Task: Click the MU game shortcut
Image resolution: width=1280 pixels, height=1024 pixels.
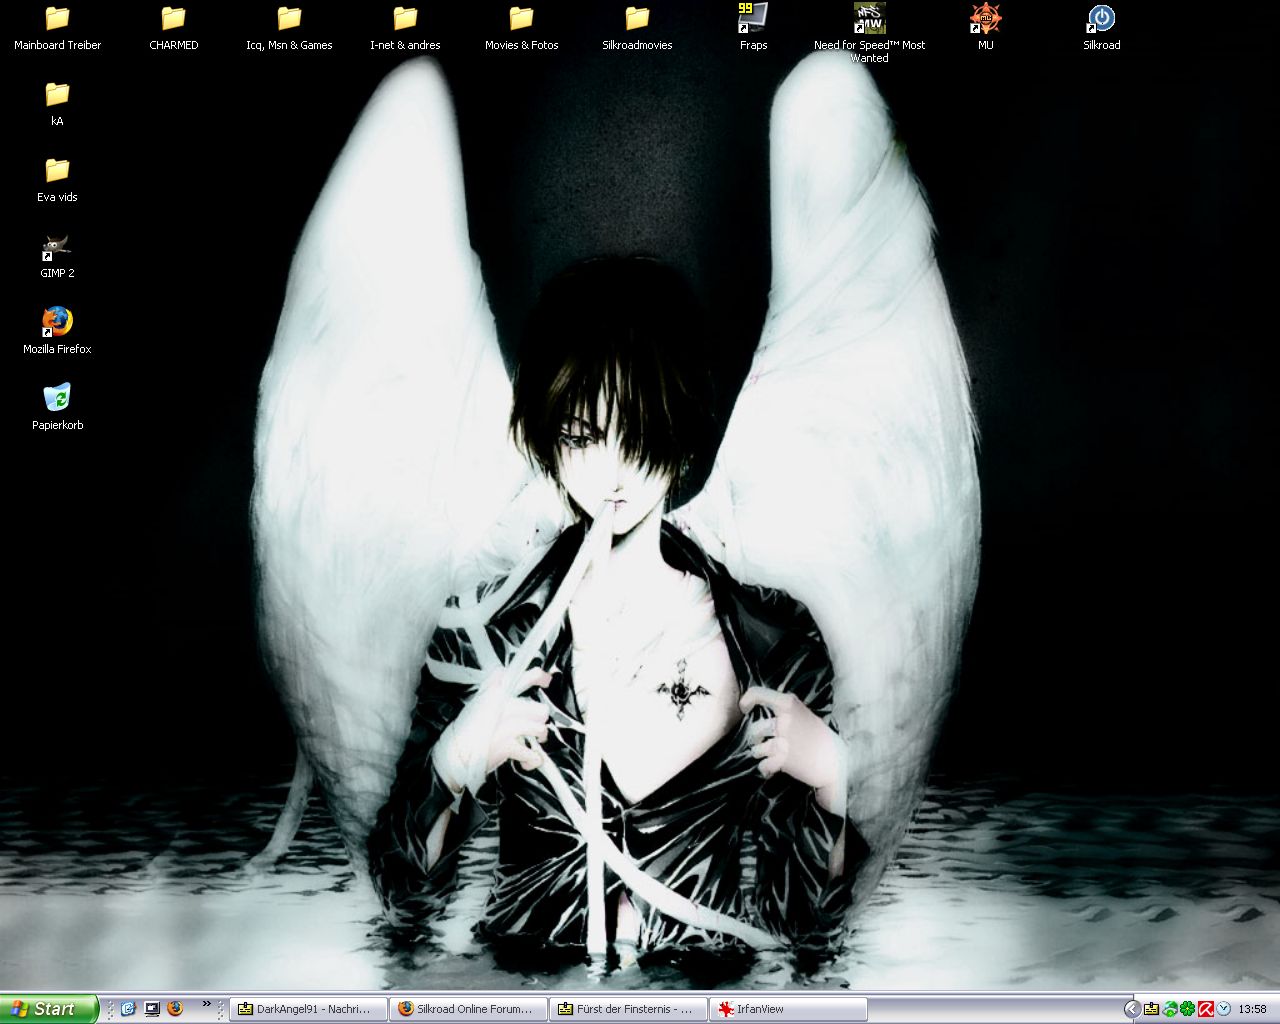Action: click(985, 19)
